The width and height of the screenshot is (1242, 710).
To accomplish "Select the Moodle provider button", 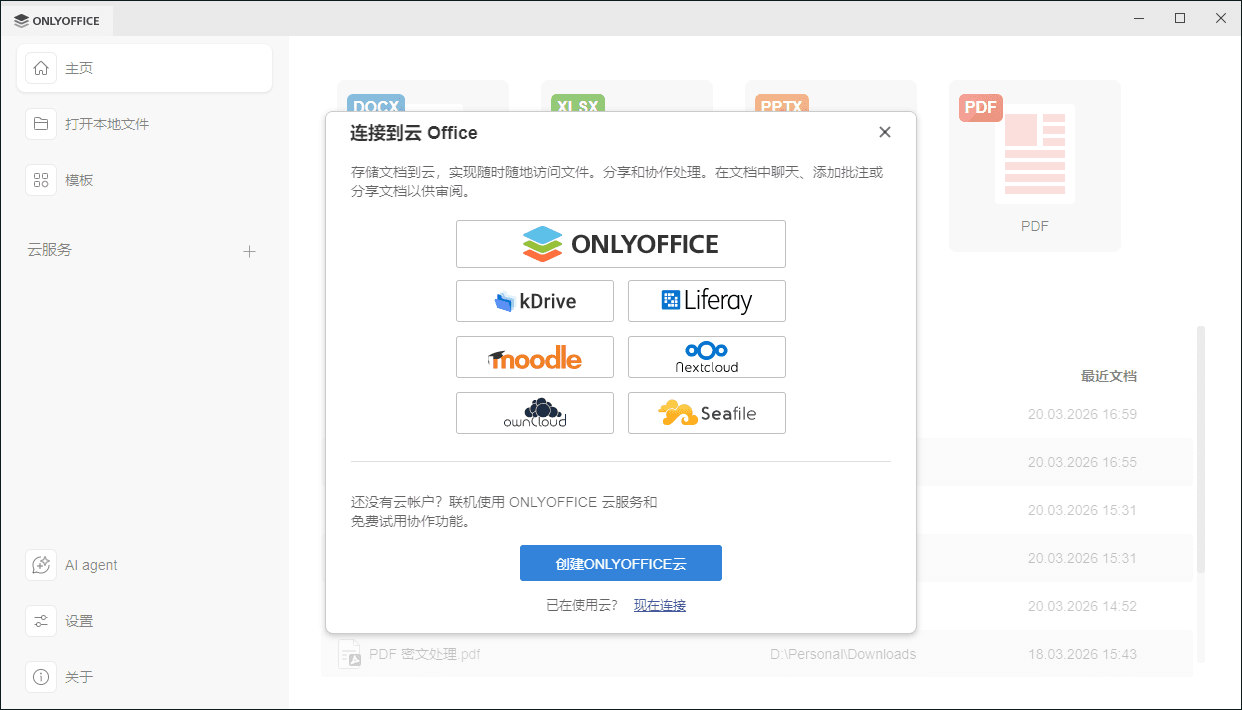I will [535, 357].
